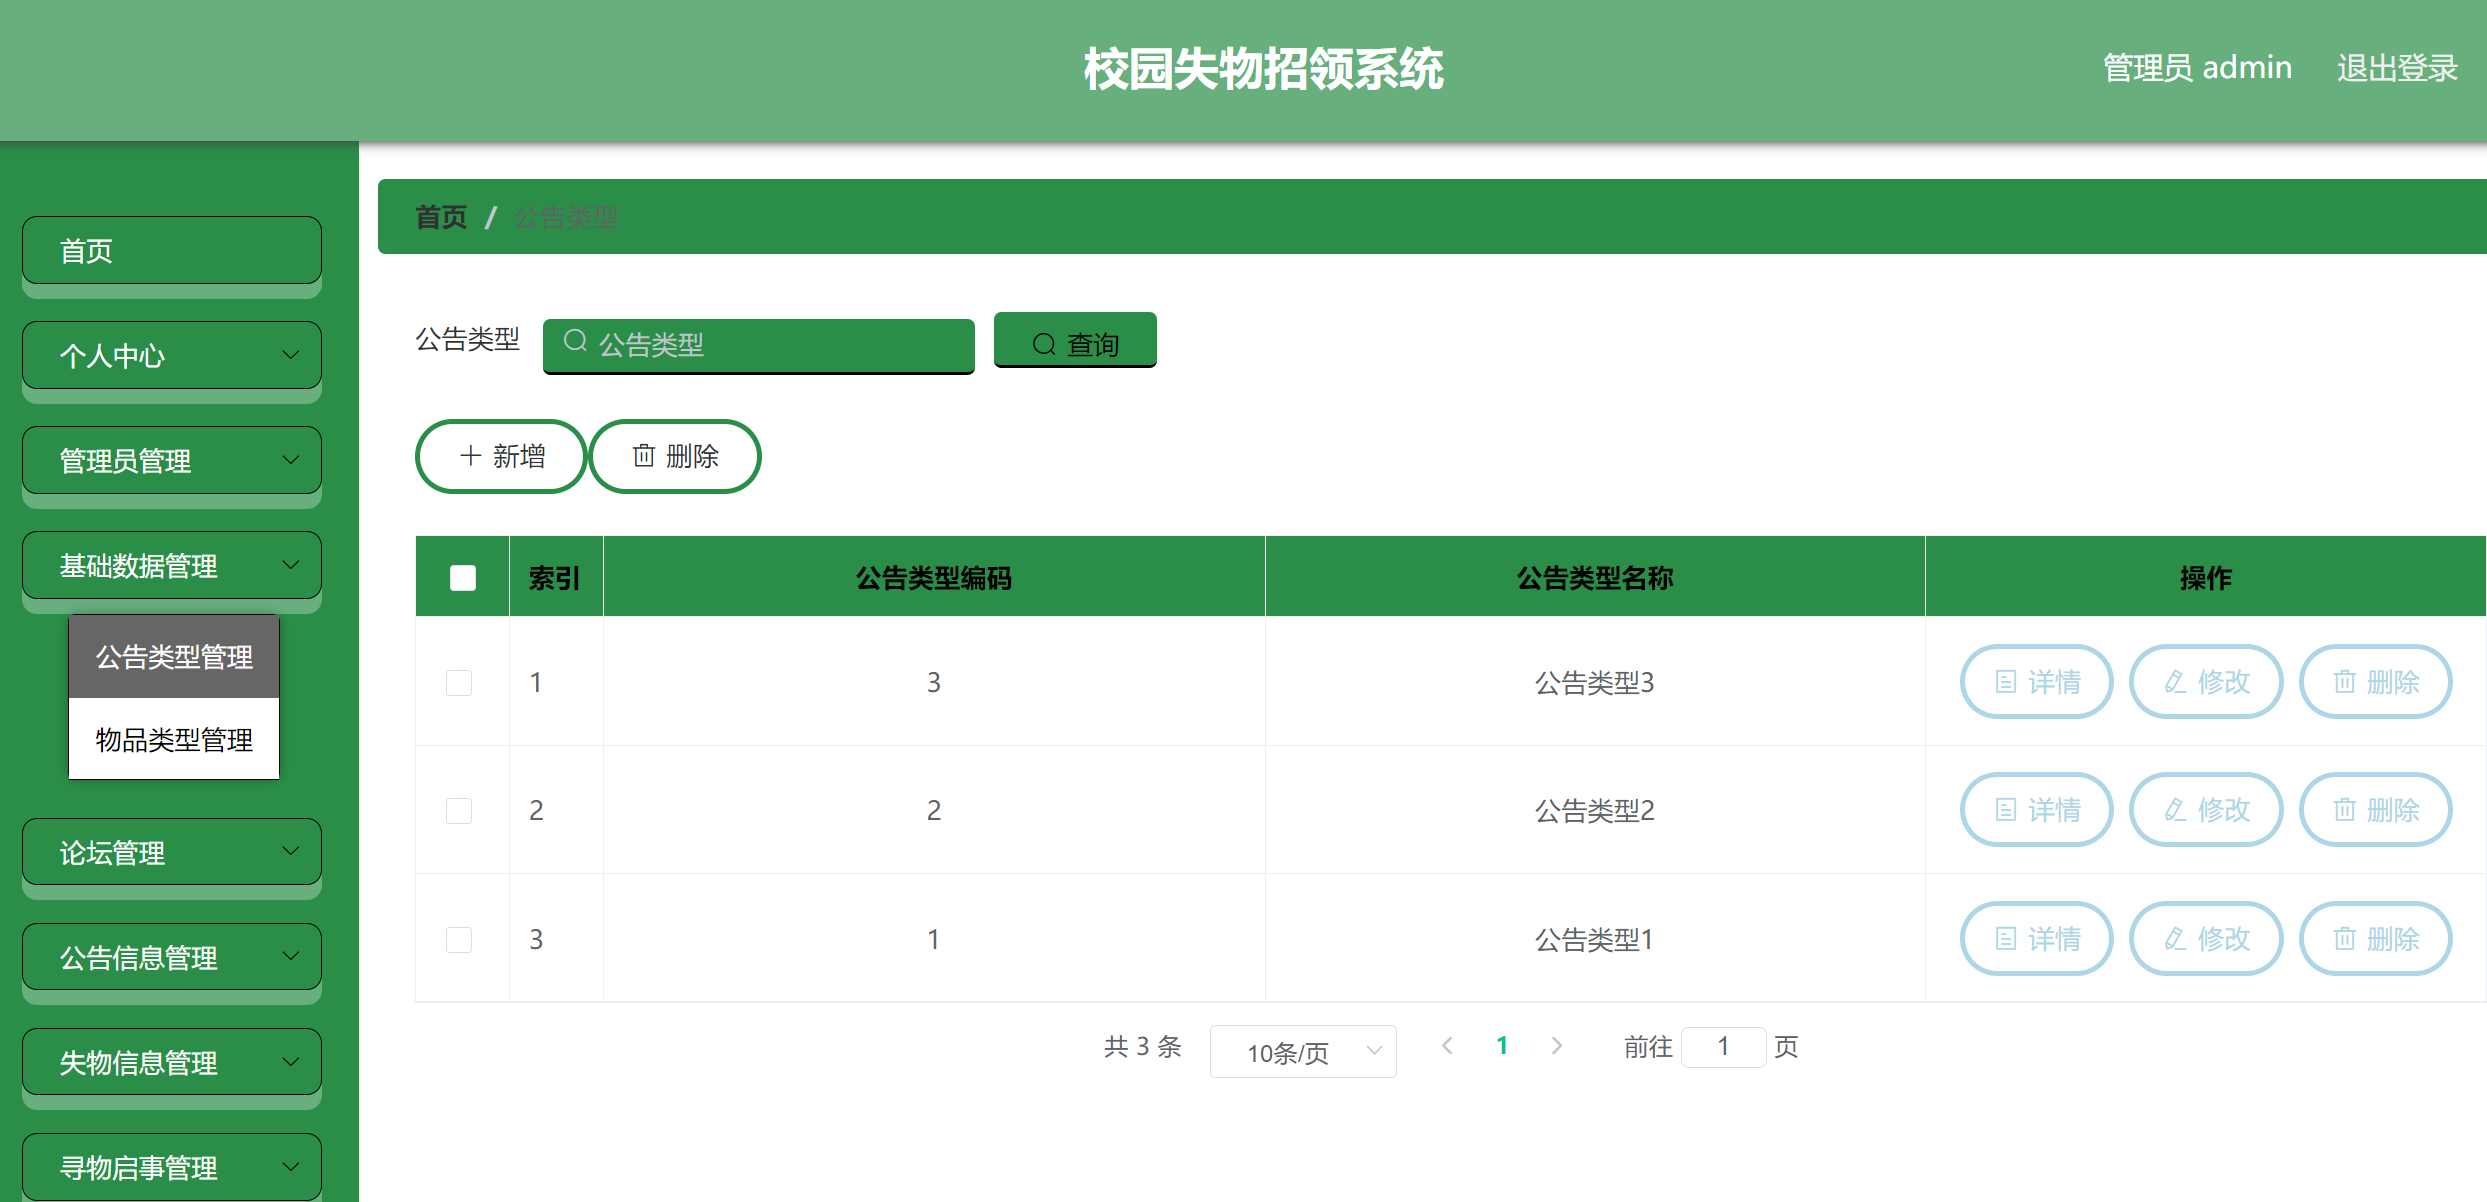Click the 删除 trash icon for 公告类型1
The image size is (2487, 1202).
pyautogui.click(x=2345, y=939)
